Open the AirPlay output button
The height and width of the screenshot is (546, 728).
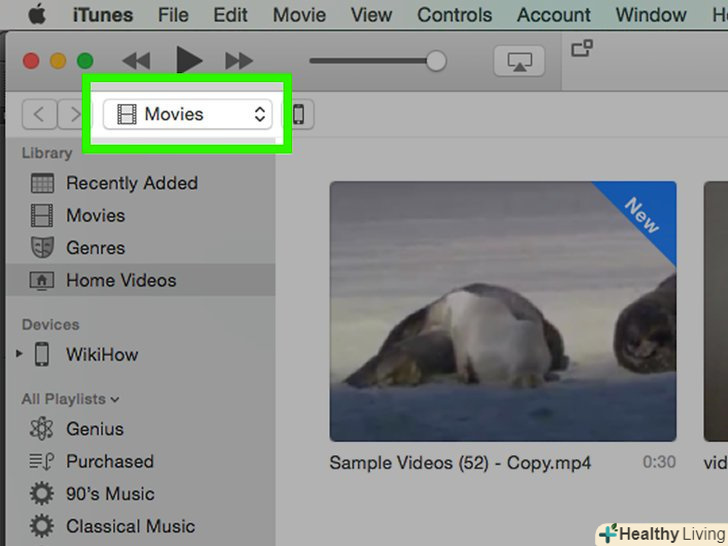pos(519,61)
